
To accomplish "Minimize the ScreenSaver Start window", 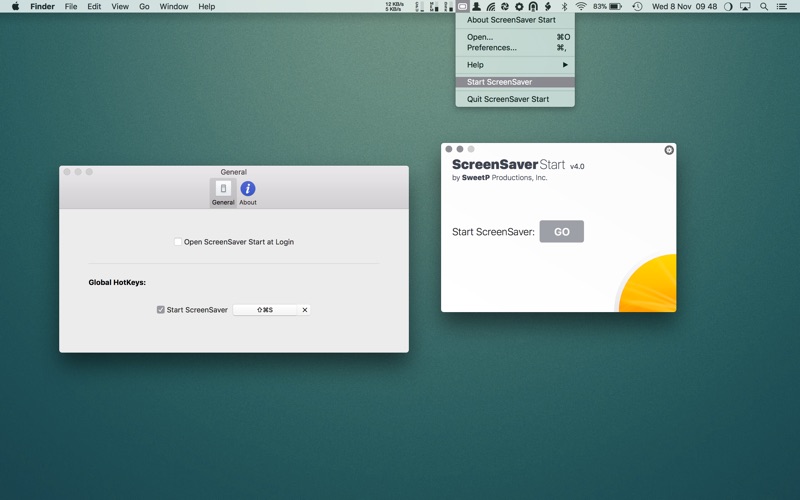I will pyautogui.click(x=460, y=149).
